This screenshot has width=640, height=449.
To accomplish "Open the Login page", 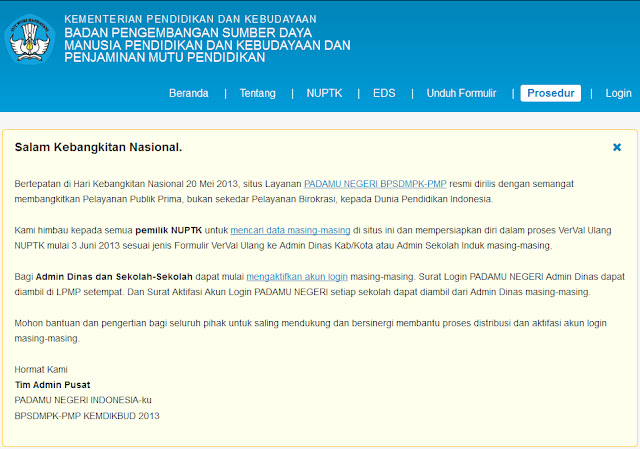I will 618,93.
